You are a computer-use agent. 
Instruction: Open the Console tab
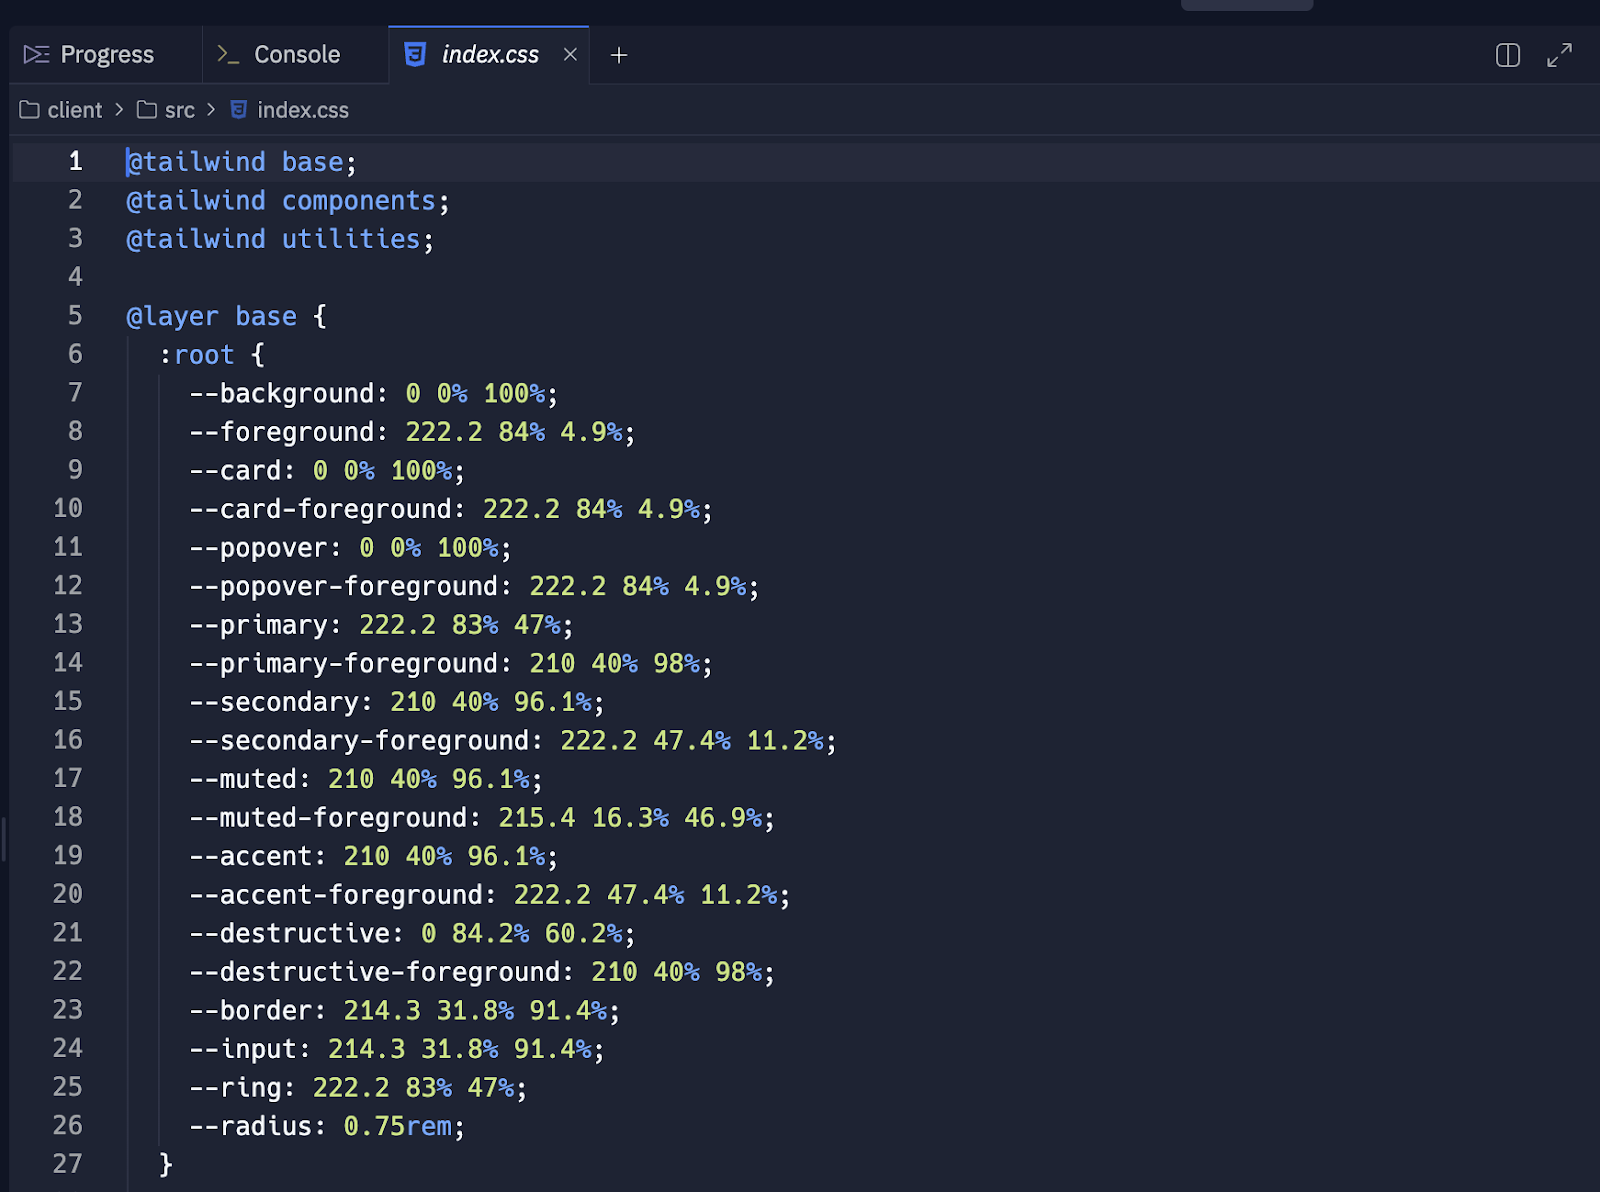point(280,55)
